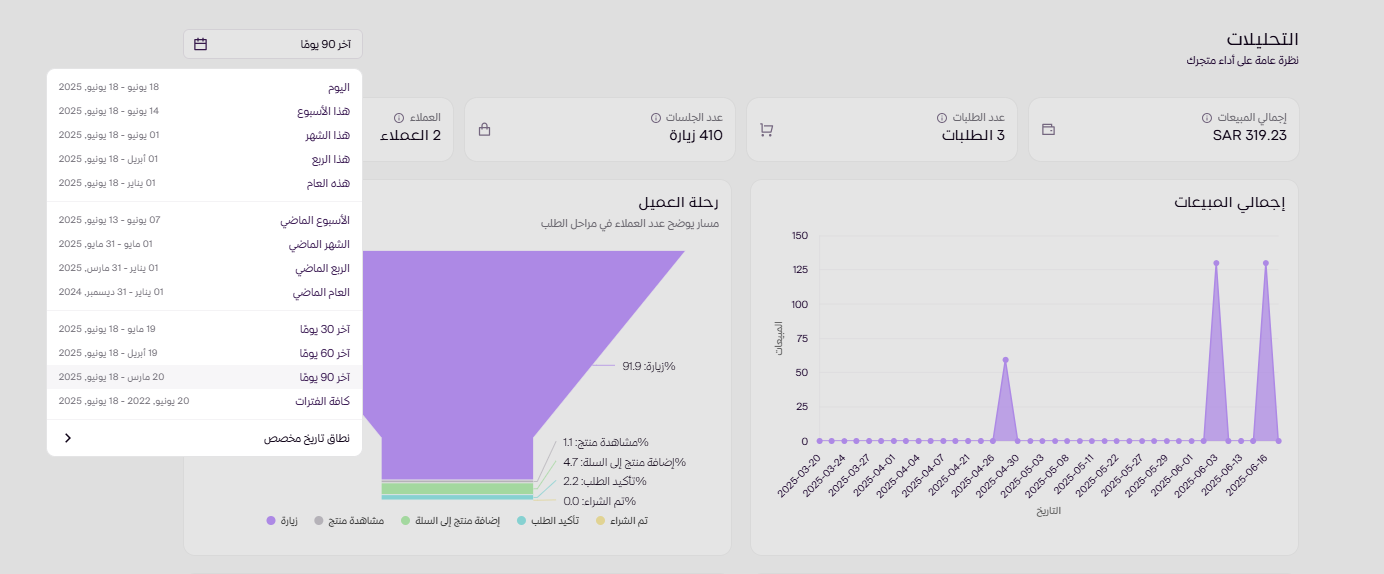
Task: Click the shopping cart icon in orders card
Action: point(767,130)
